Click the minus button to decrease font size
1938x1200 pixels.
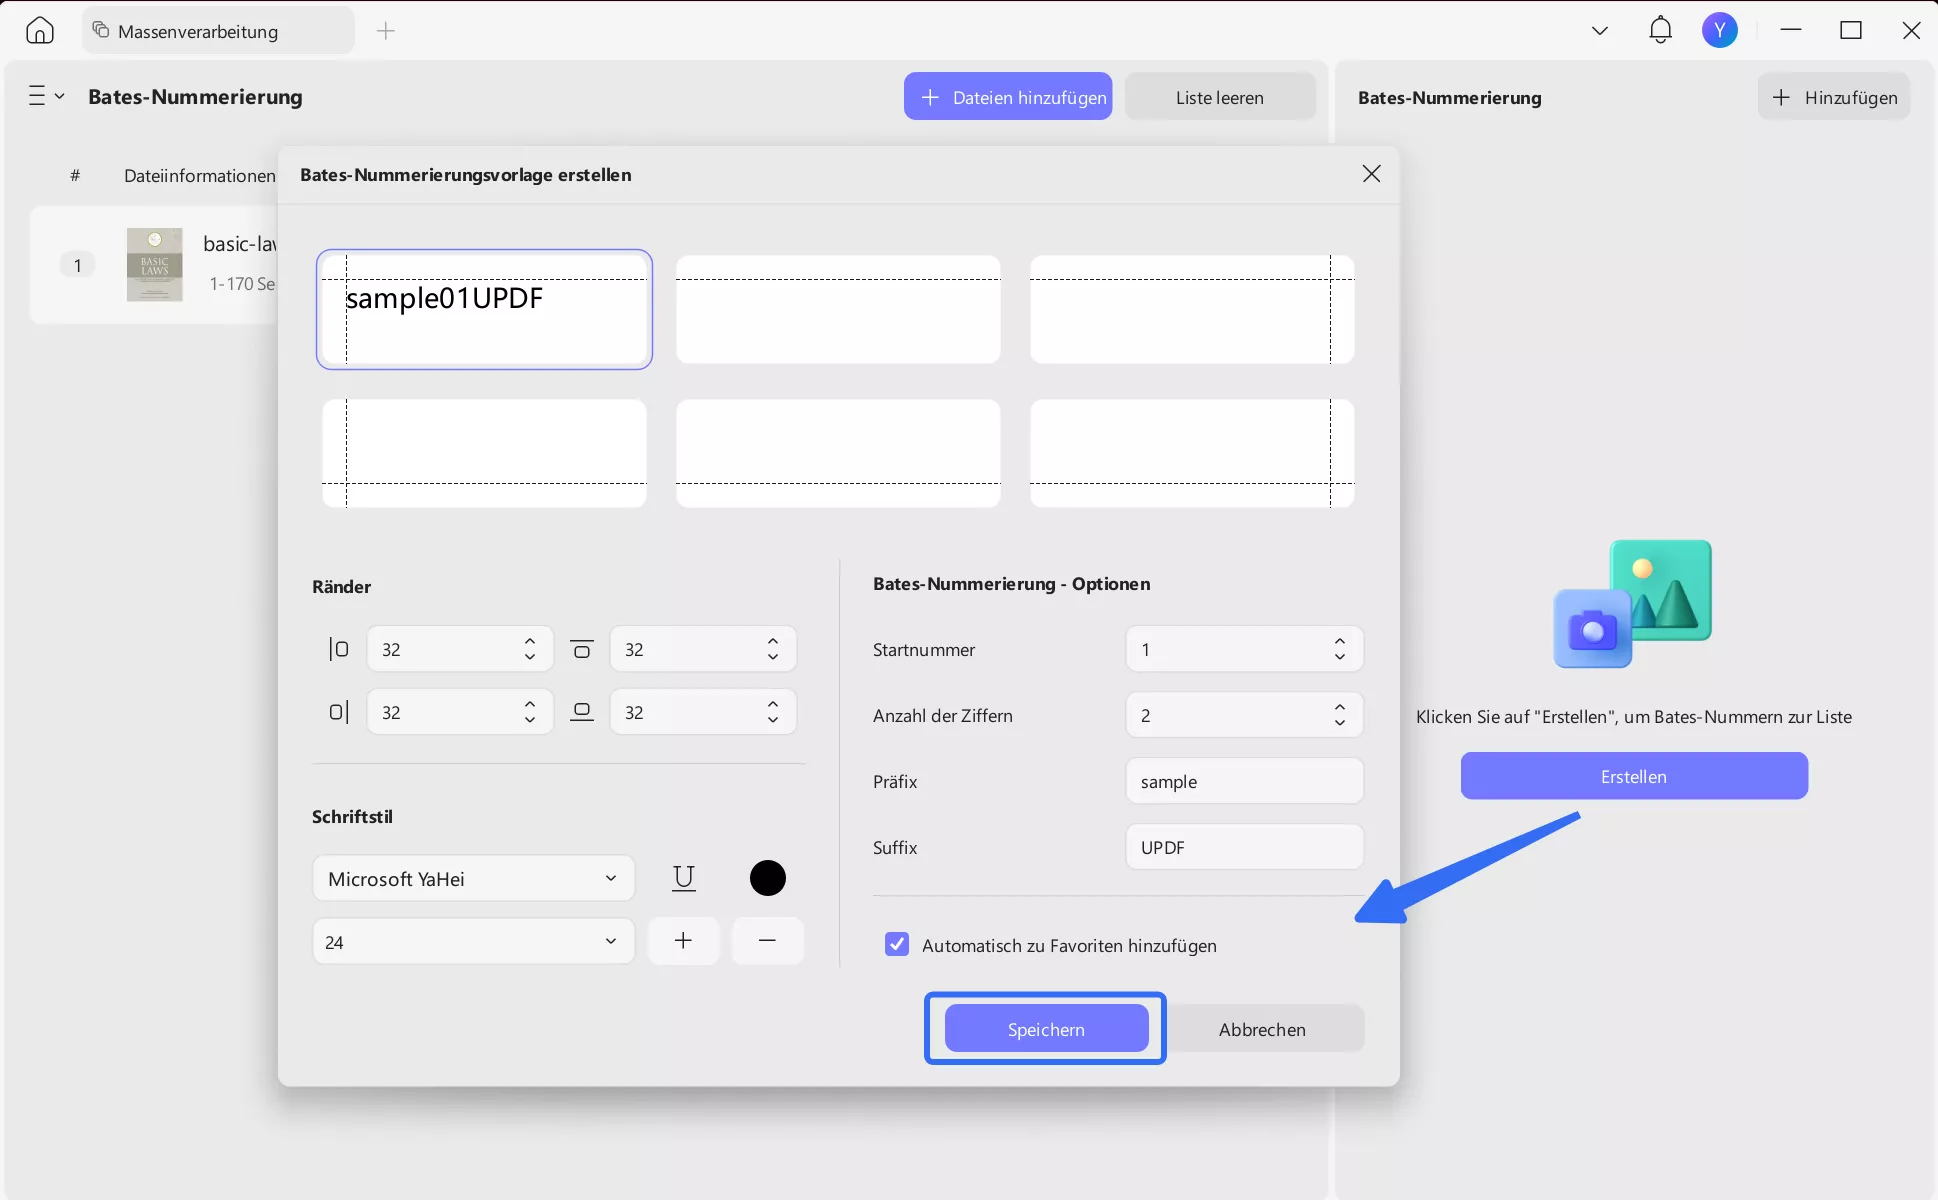point(767,941)
